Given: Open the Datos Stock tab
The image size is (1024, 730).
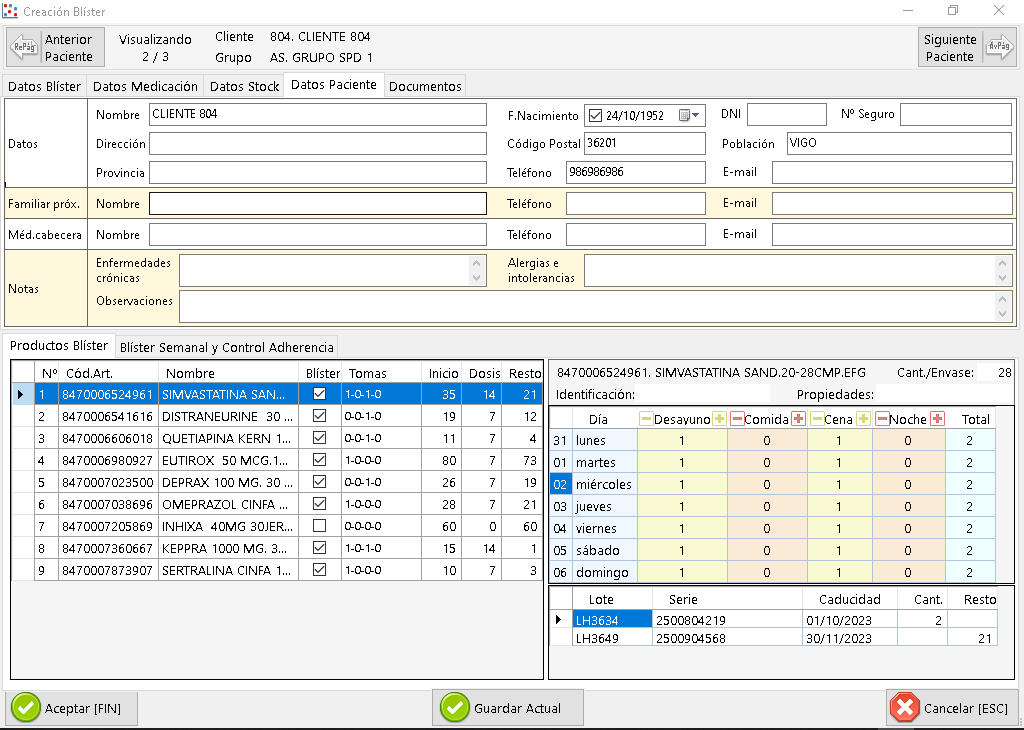Looking at the screenshot, I should (244, 86).
